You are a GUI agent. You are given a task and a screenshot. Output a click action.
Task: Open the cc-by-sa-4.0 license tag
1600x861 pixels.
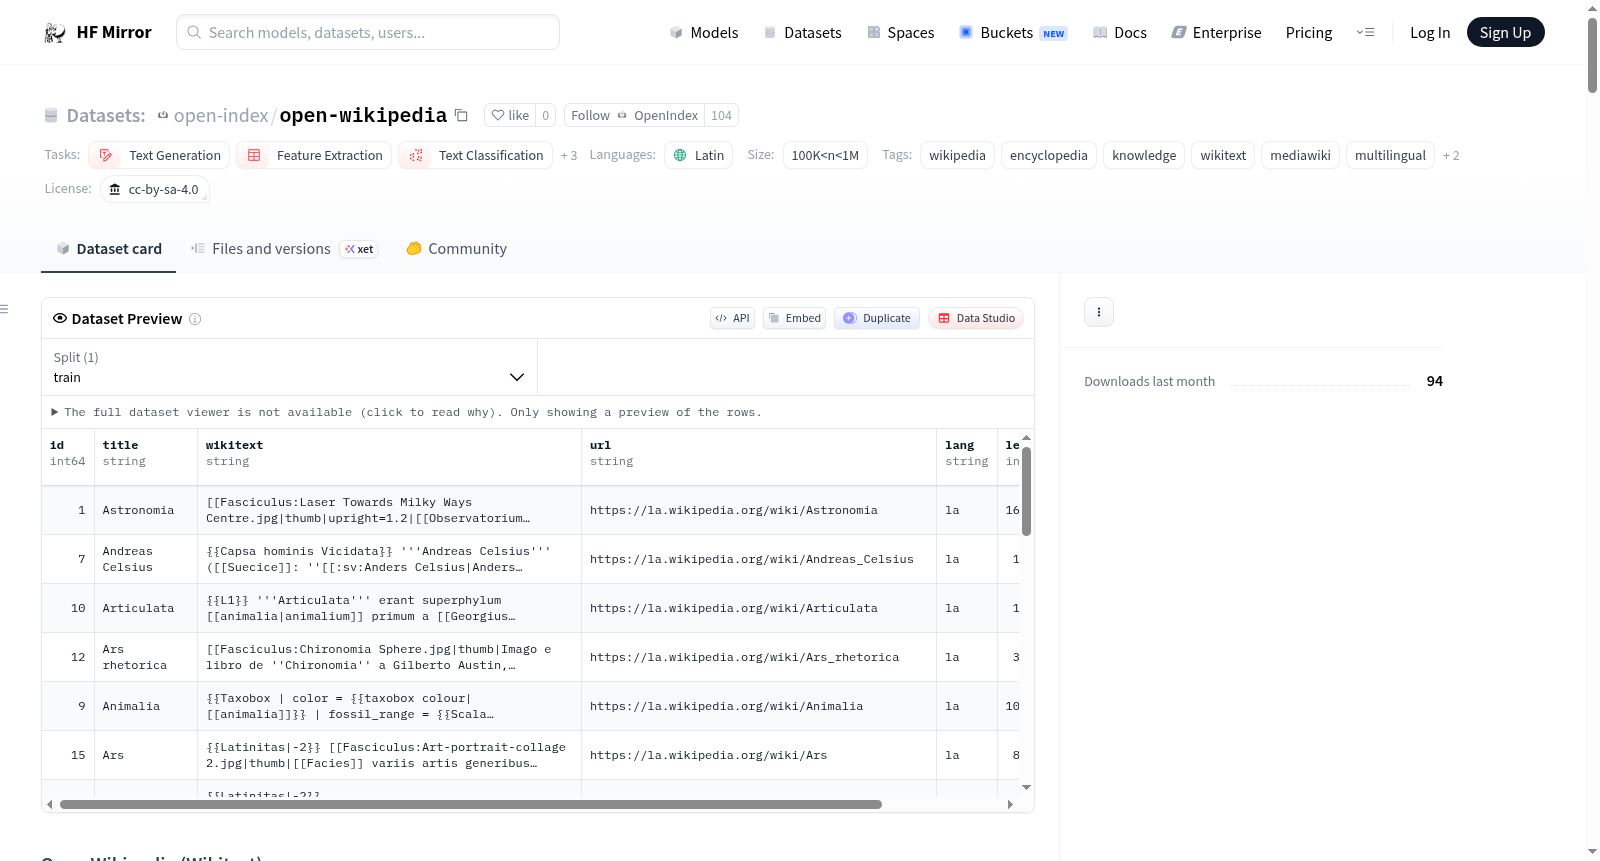(x=154, y=189)
